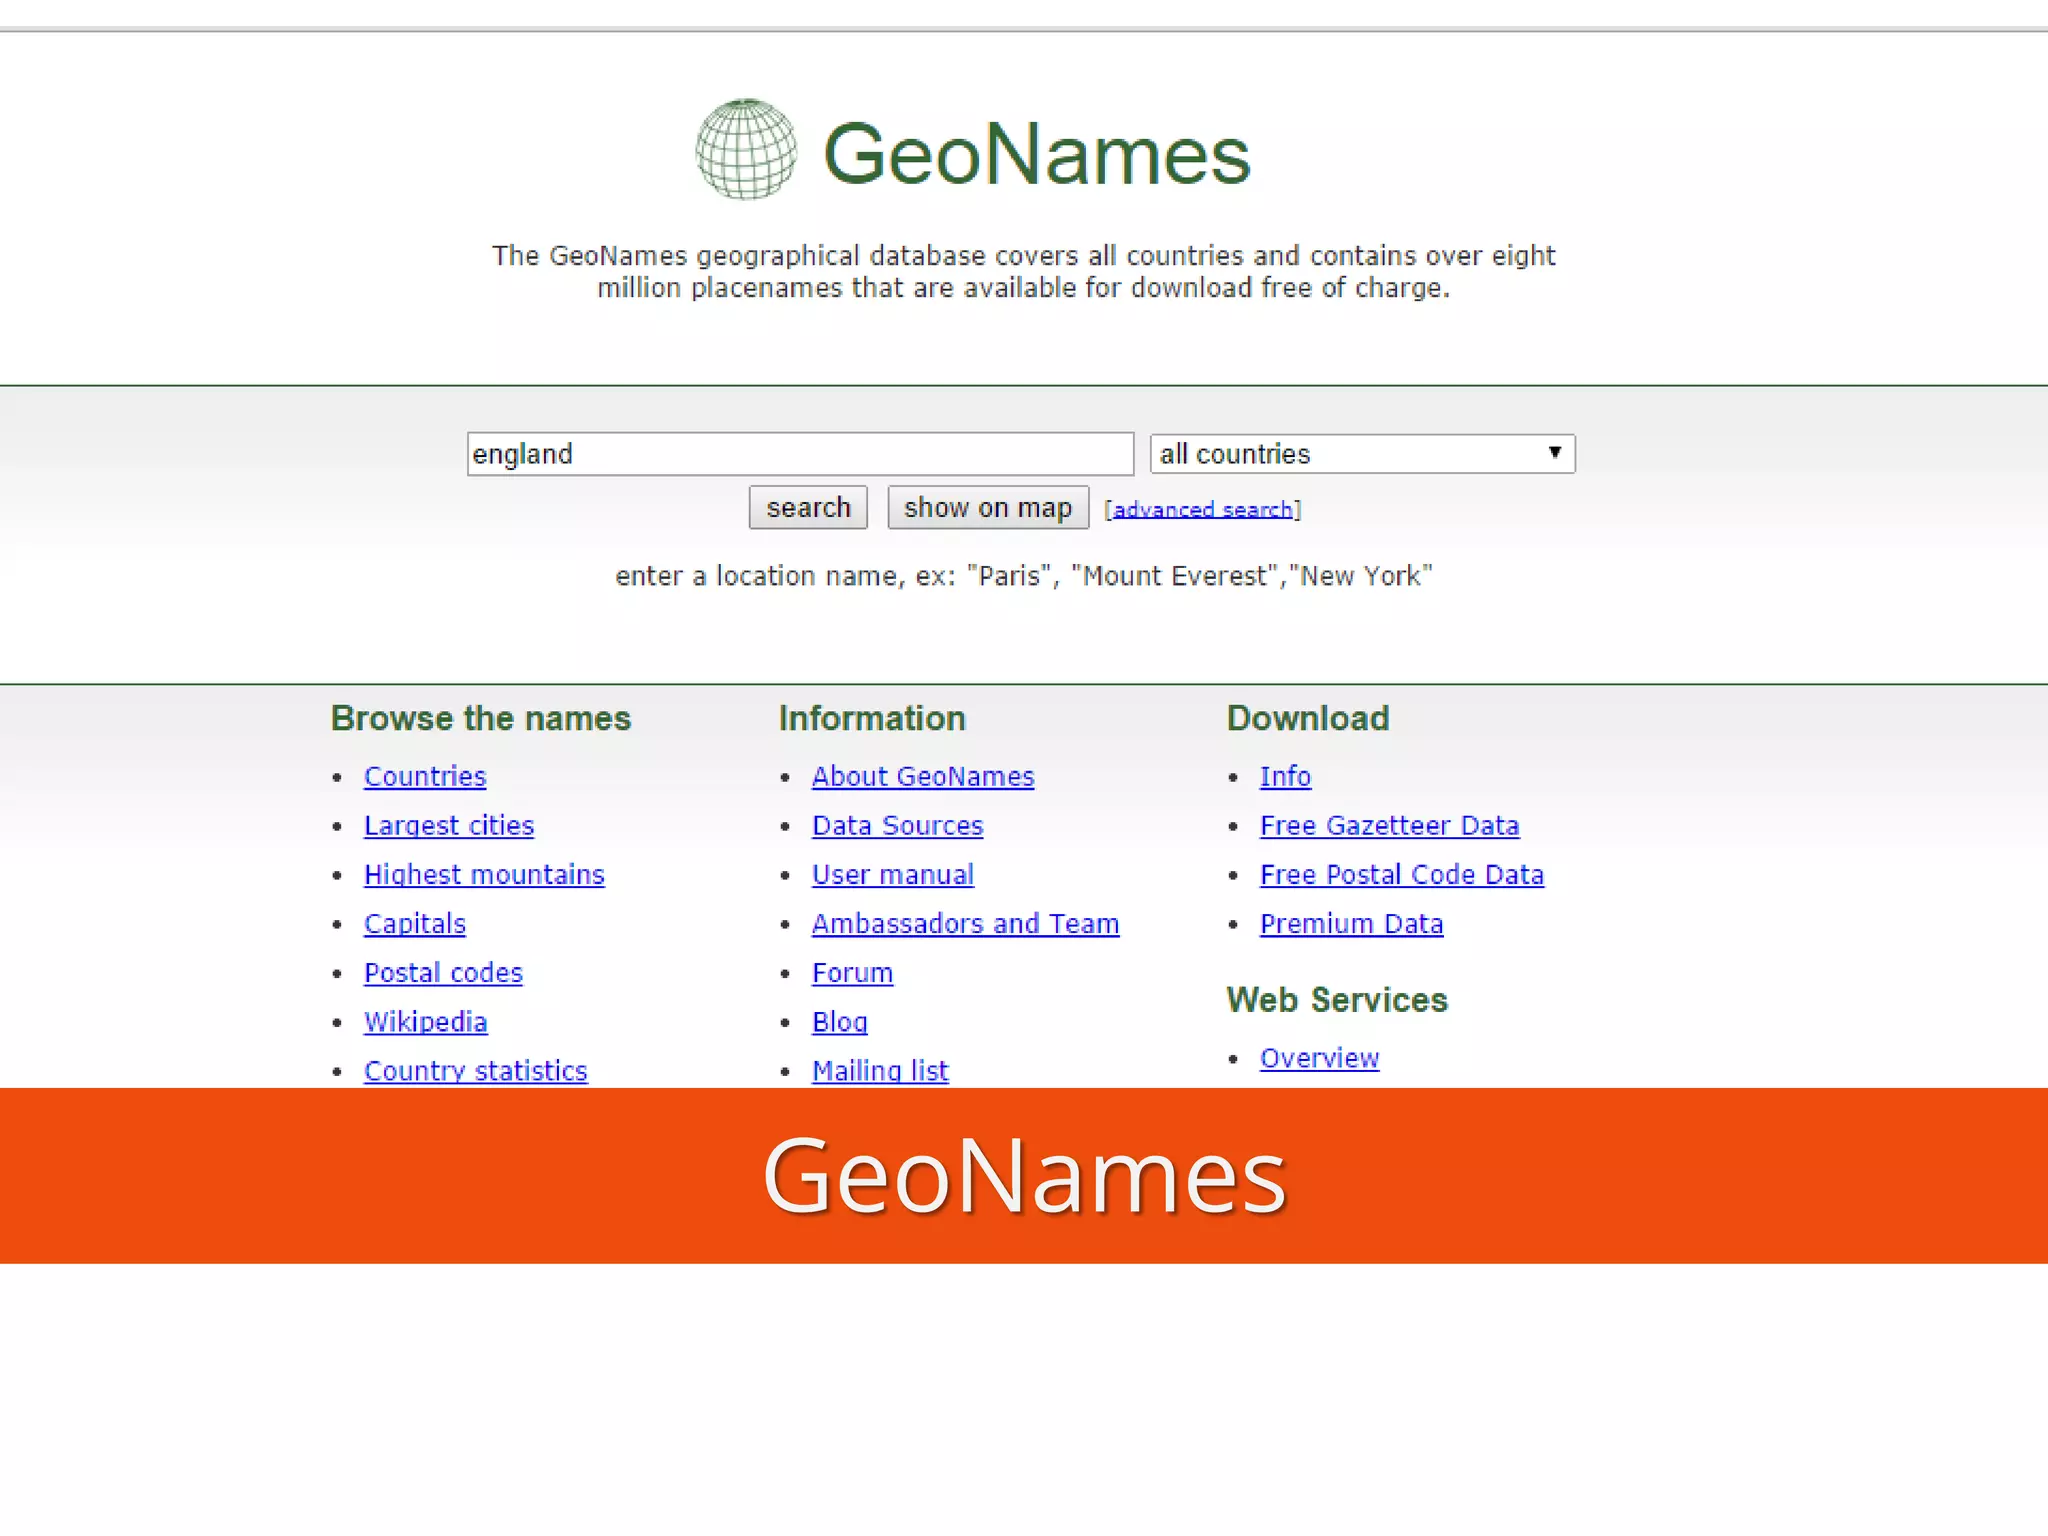
Task: Click the GeoNames database description paragraph
Action: pos(1024,272)
